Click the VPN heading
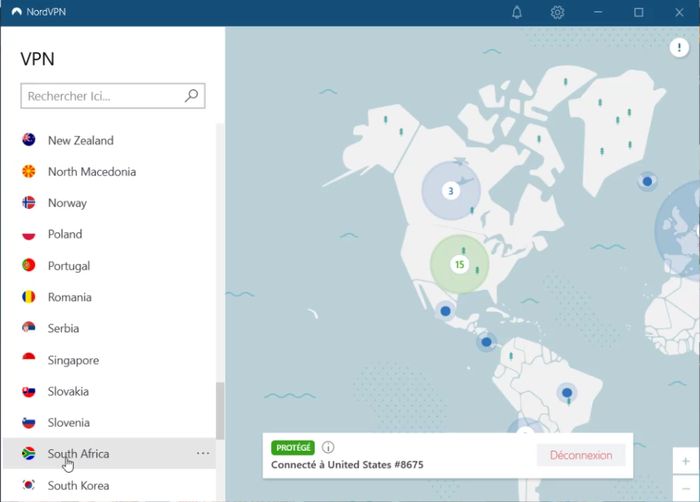Screen dimensions: 700x502 pyautogui.click(x=38, y=59)
